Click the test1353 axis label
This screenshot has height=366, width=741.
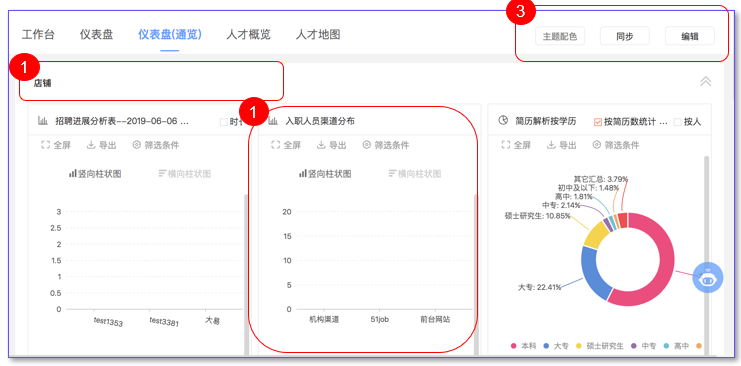pyautogui.click(x=108, y=322)
